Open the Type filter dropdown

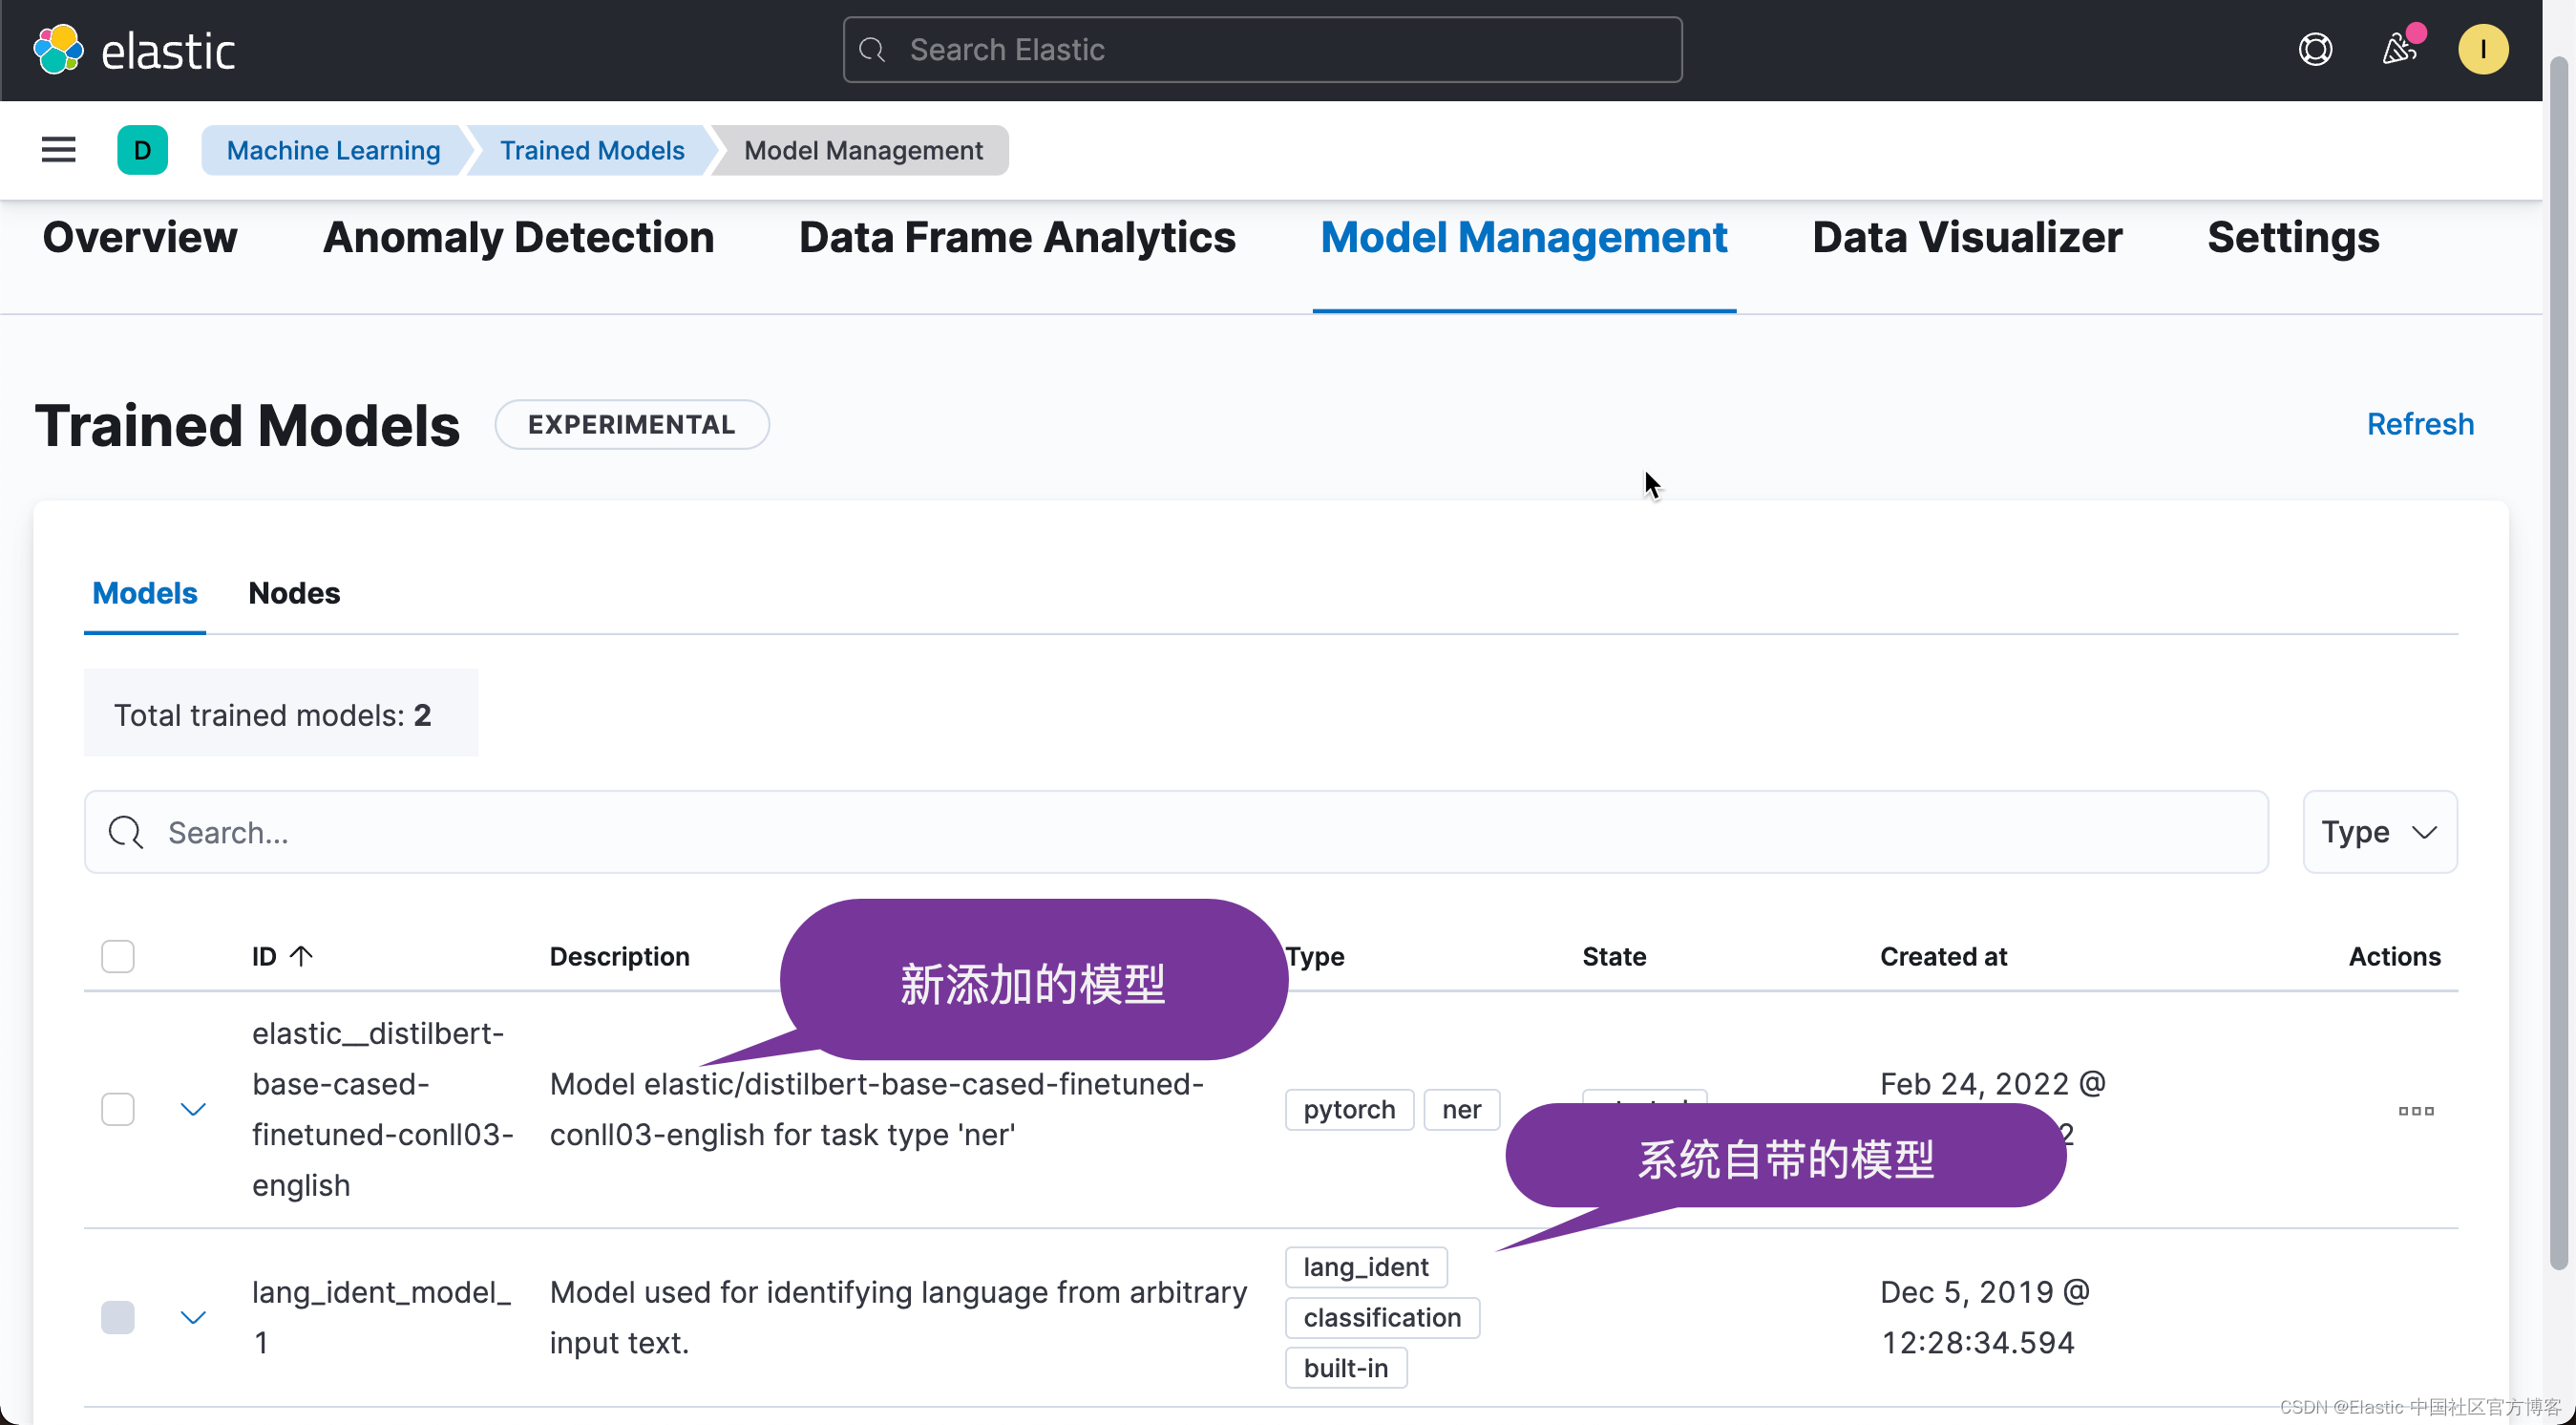click(2378, 832)
